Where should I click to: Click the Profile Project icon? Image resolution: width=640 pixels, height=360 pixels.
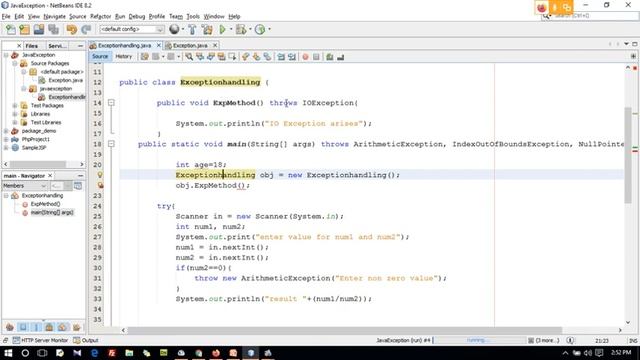click(260, 29)
